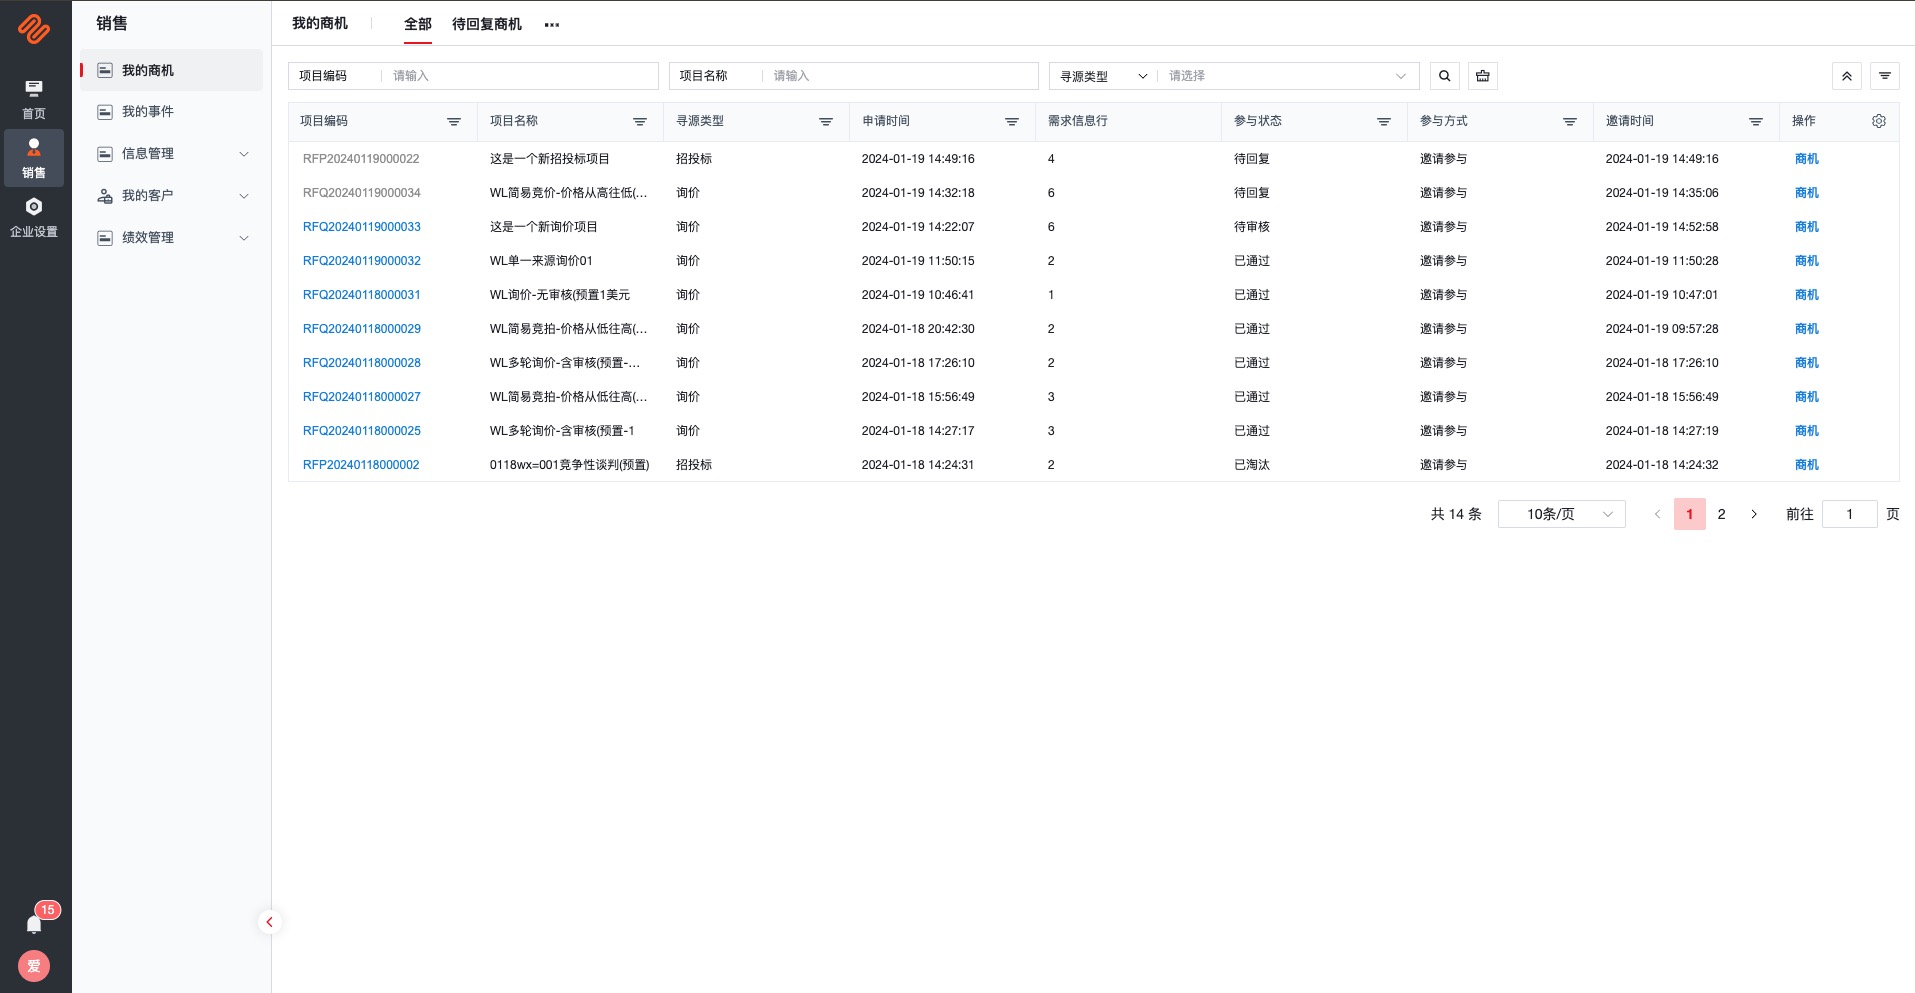Collapse filter area with double-up arrow
The height and width of the screenshot is (993, 1915).
coord(1847,76)
